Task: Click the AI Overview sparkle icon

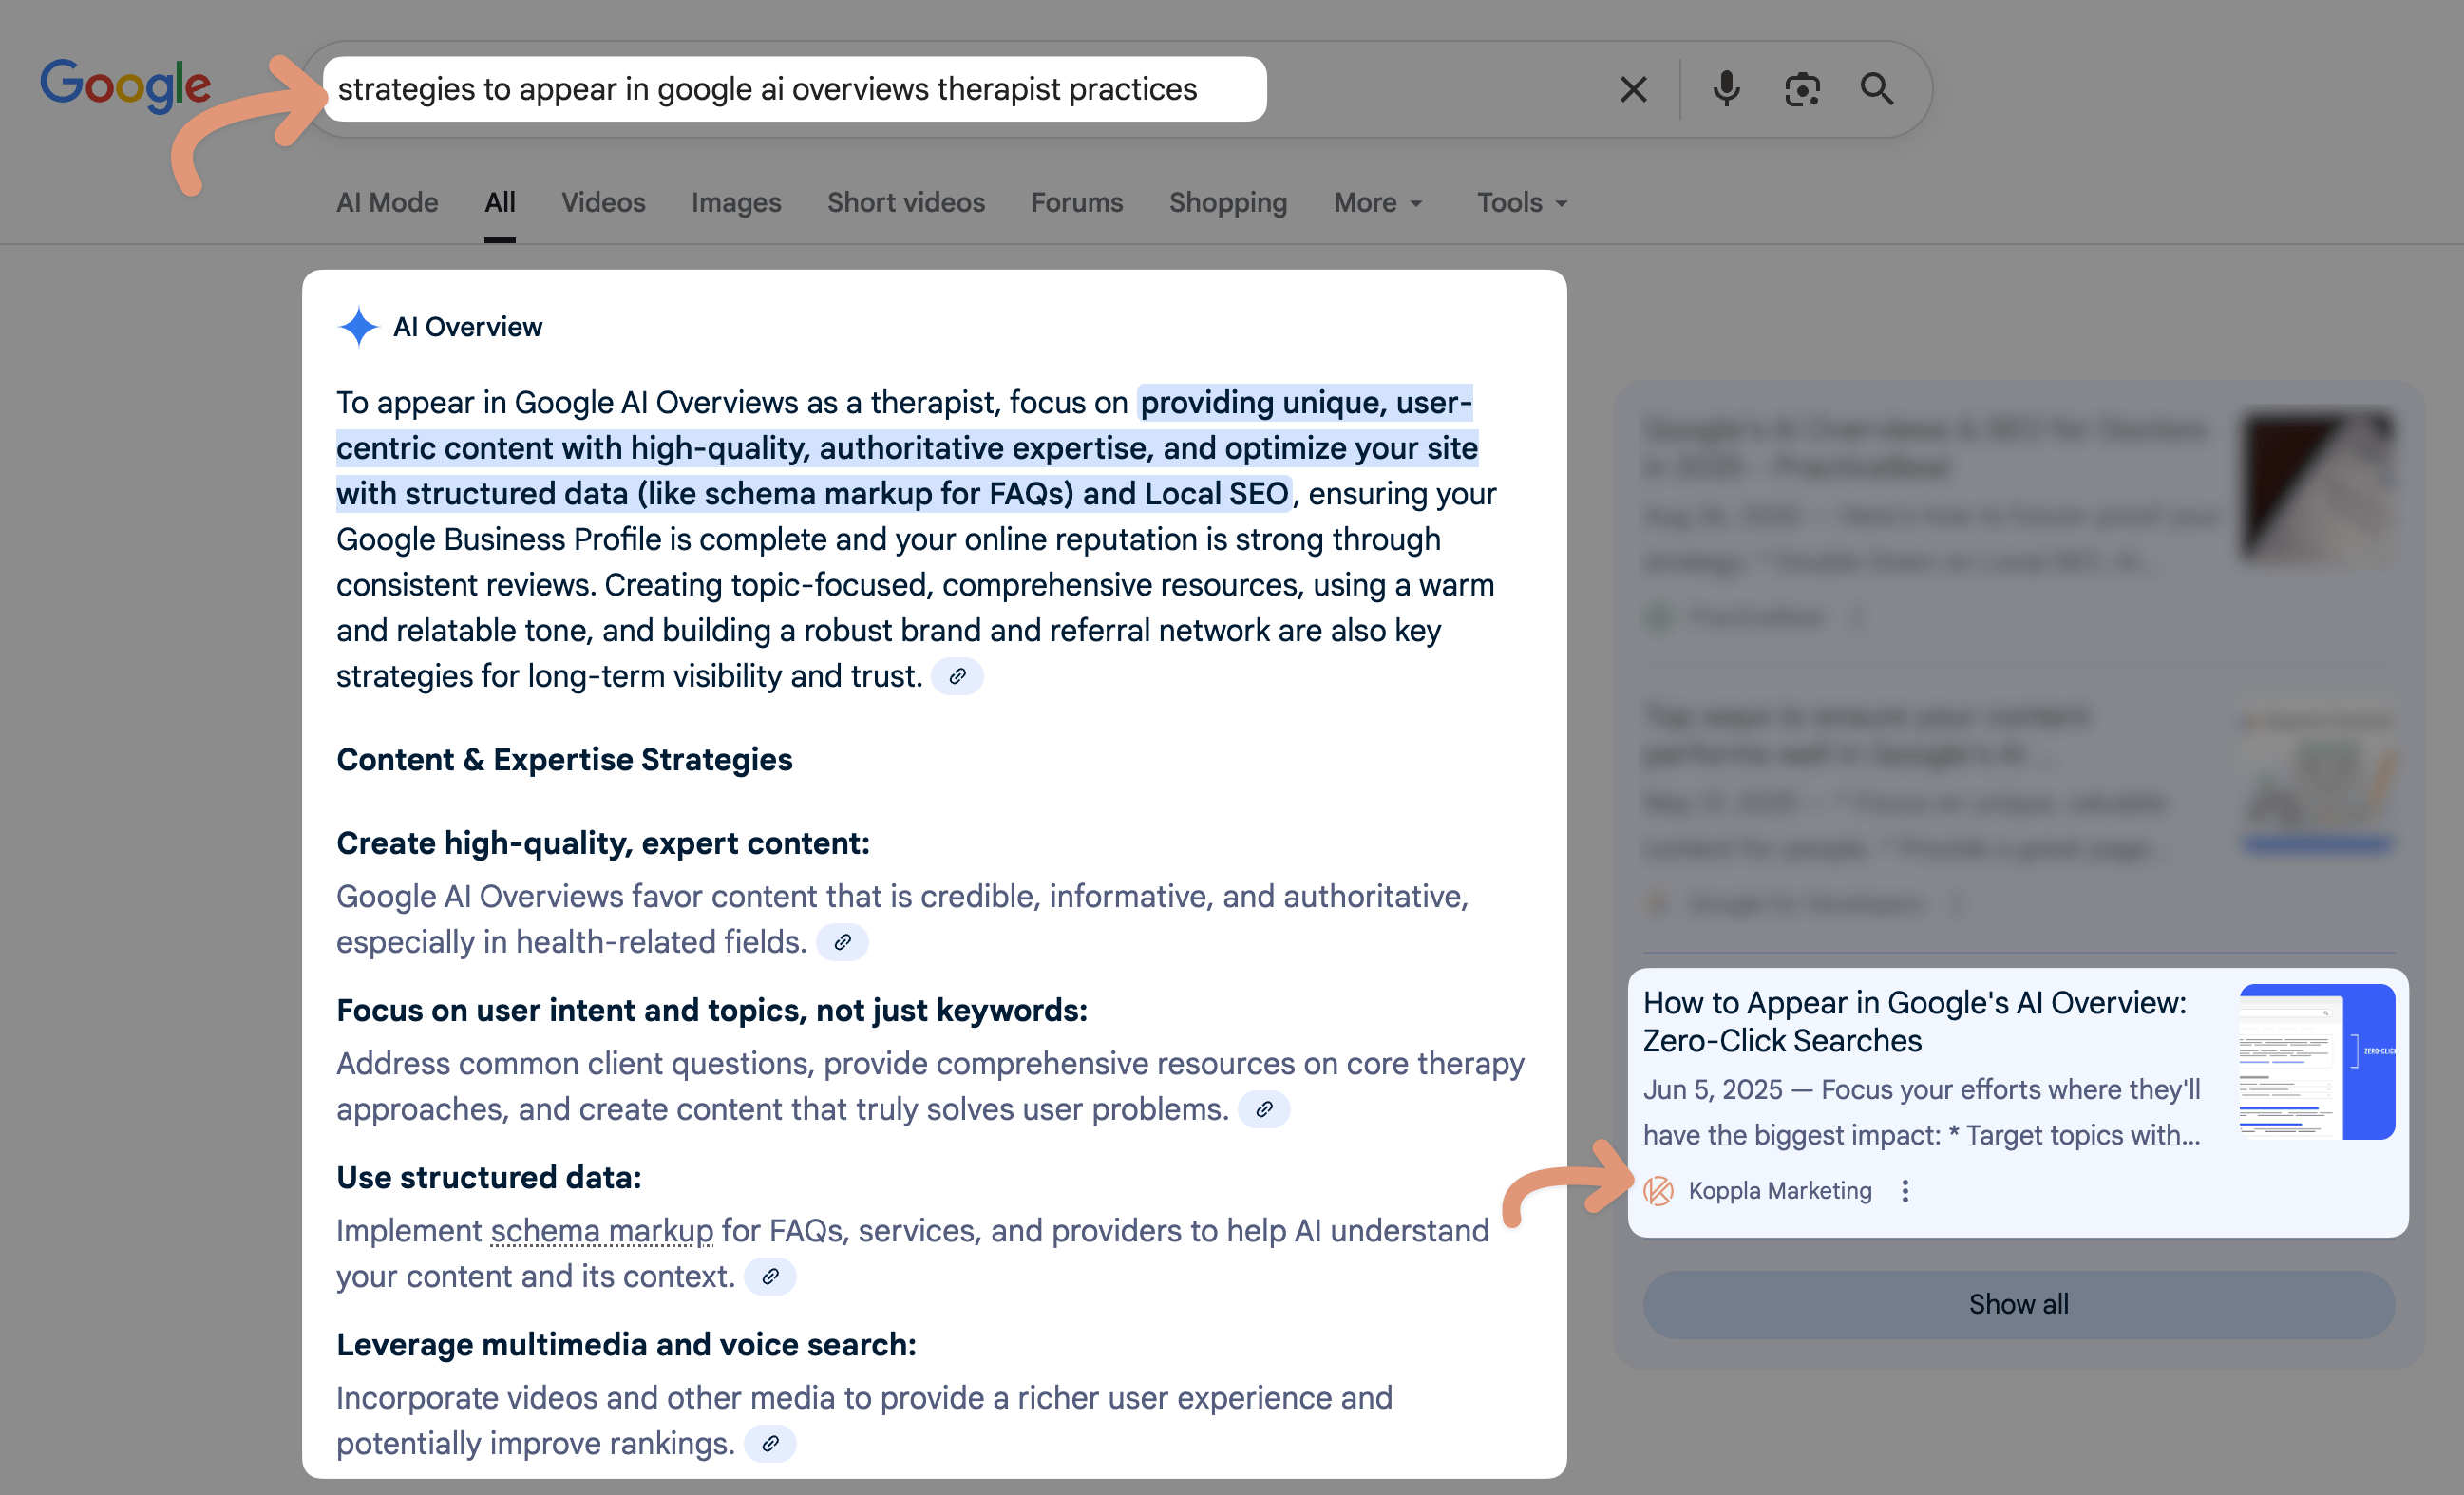Action: (x=358, y=326)
